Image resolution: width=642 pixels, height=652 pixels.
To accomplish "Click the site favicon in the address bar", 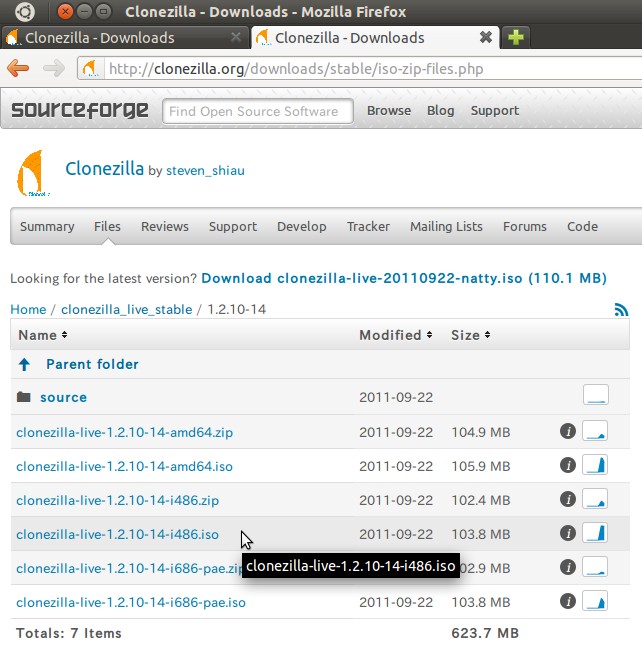I will coord(90,68).
